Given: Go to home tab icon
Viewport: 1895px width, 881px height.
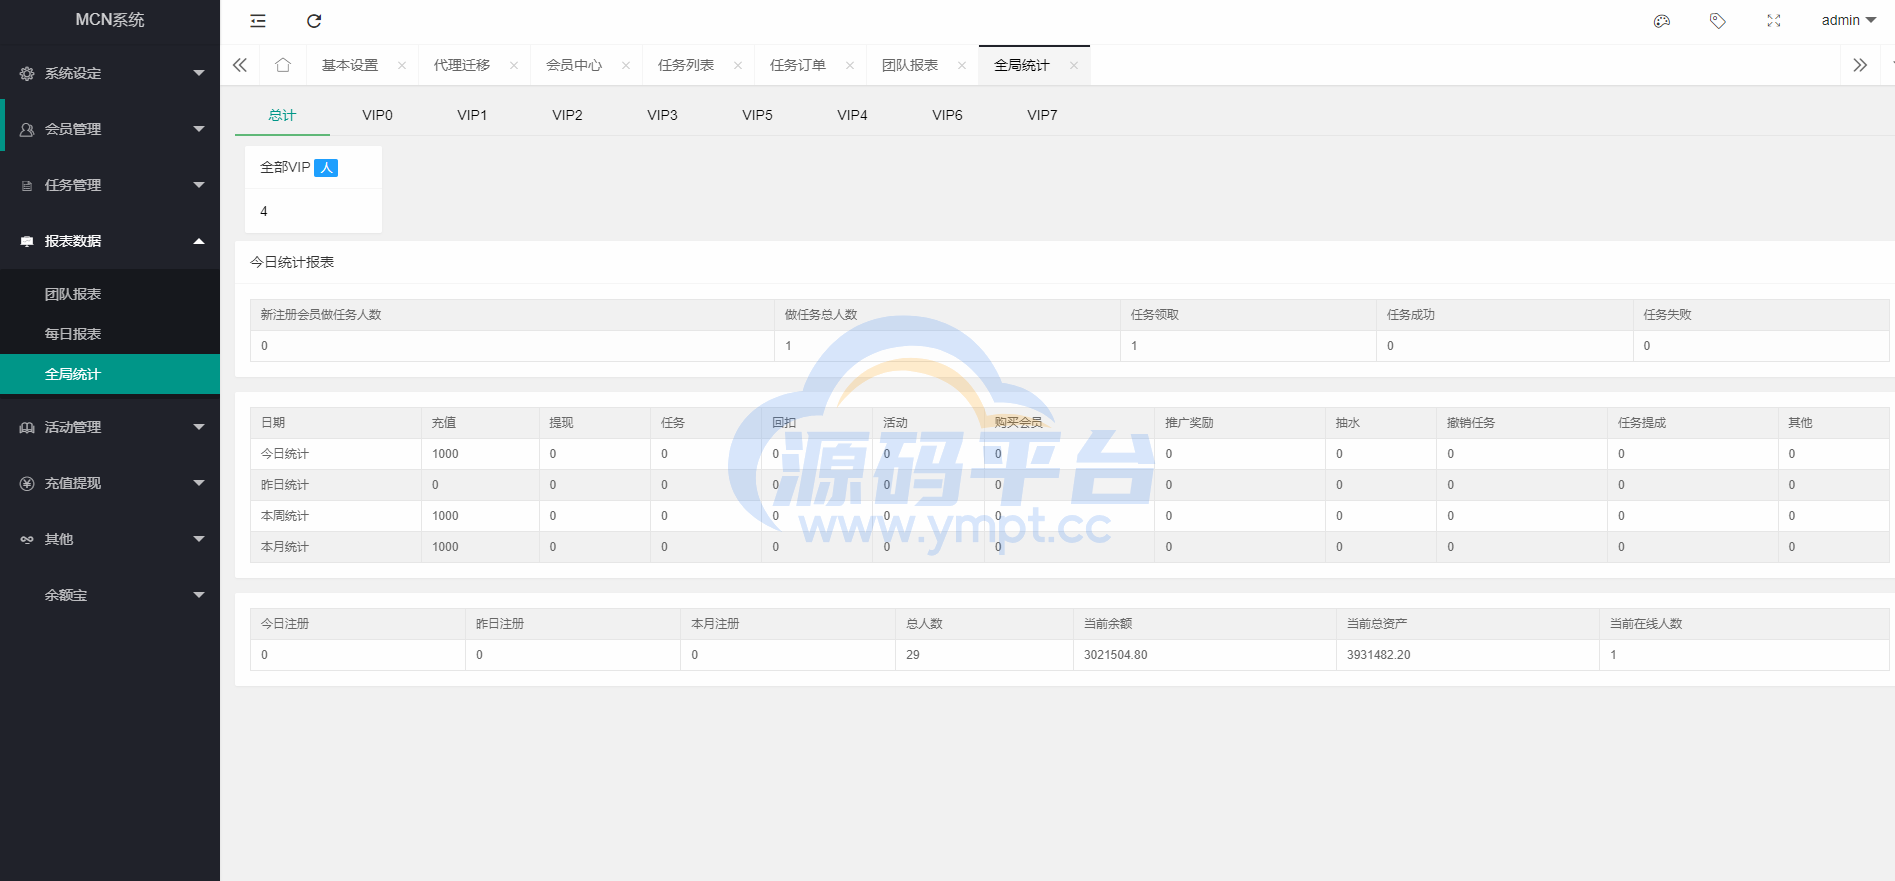Looking at the screenshot, I should (283, 65).
